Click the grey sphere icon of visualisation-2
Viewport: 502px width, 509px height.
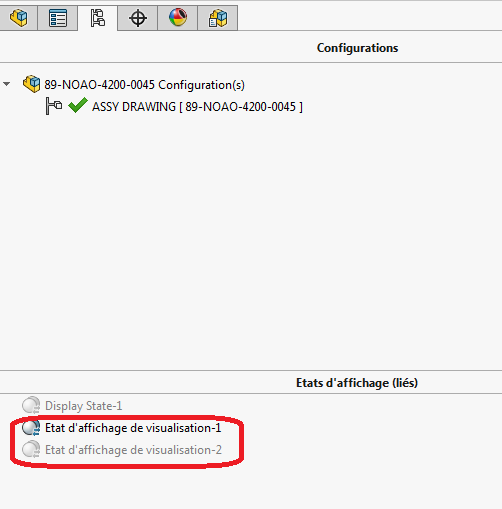pyautogui.click(x=31, y=449)
